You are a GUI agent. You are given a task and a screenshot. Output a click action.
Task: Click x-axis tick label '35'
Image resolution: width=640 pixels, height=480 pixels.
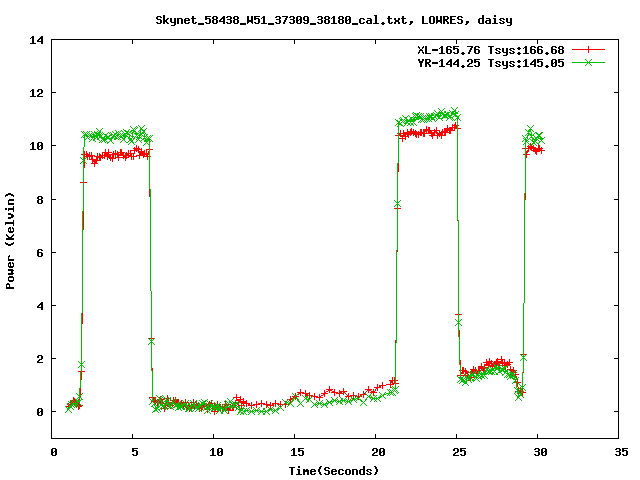pos(621,452)
